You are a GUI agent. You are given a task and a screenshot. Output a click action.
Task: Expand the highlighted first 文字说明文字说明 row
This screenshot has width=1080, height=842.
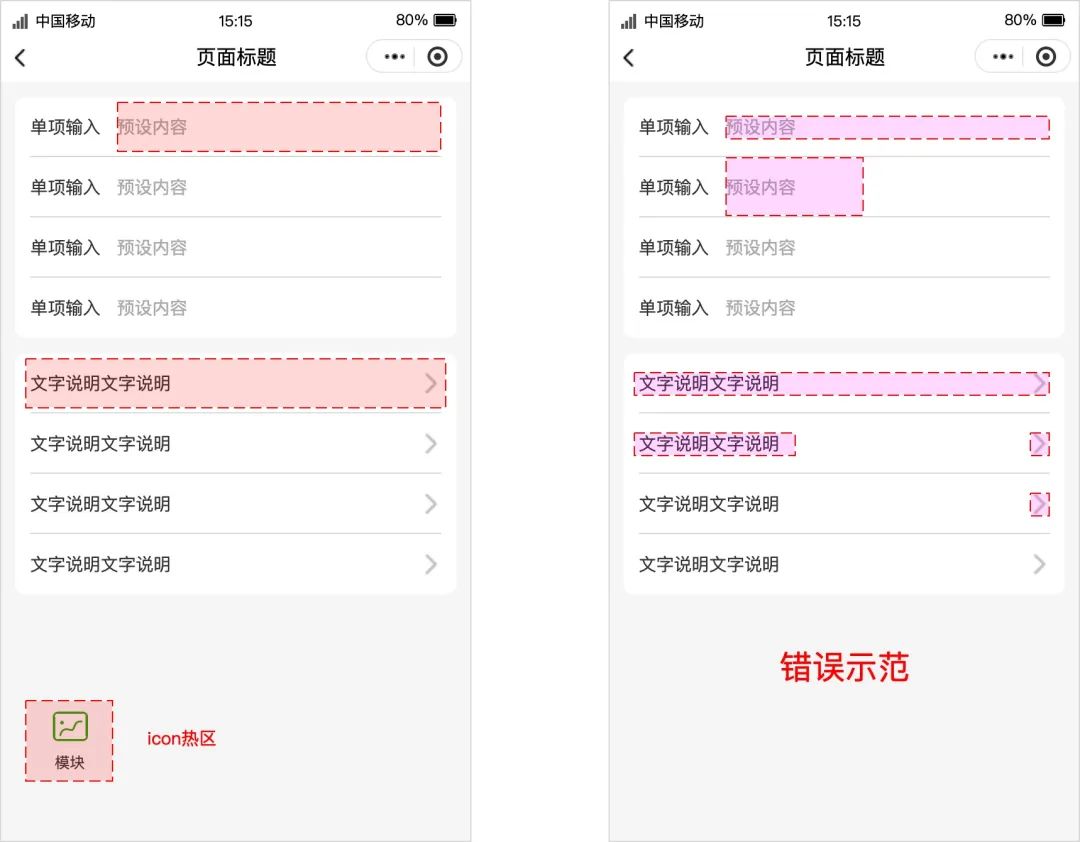point(235,384)
